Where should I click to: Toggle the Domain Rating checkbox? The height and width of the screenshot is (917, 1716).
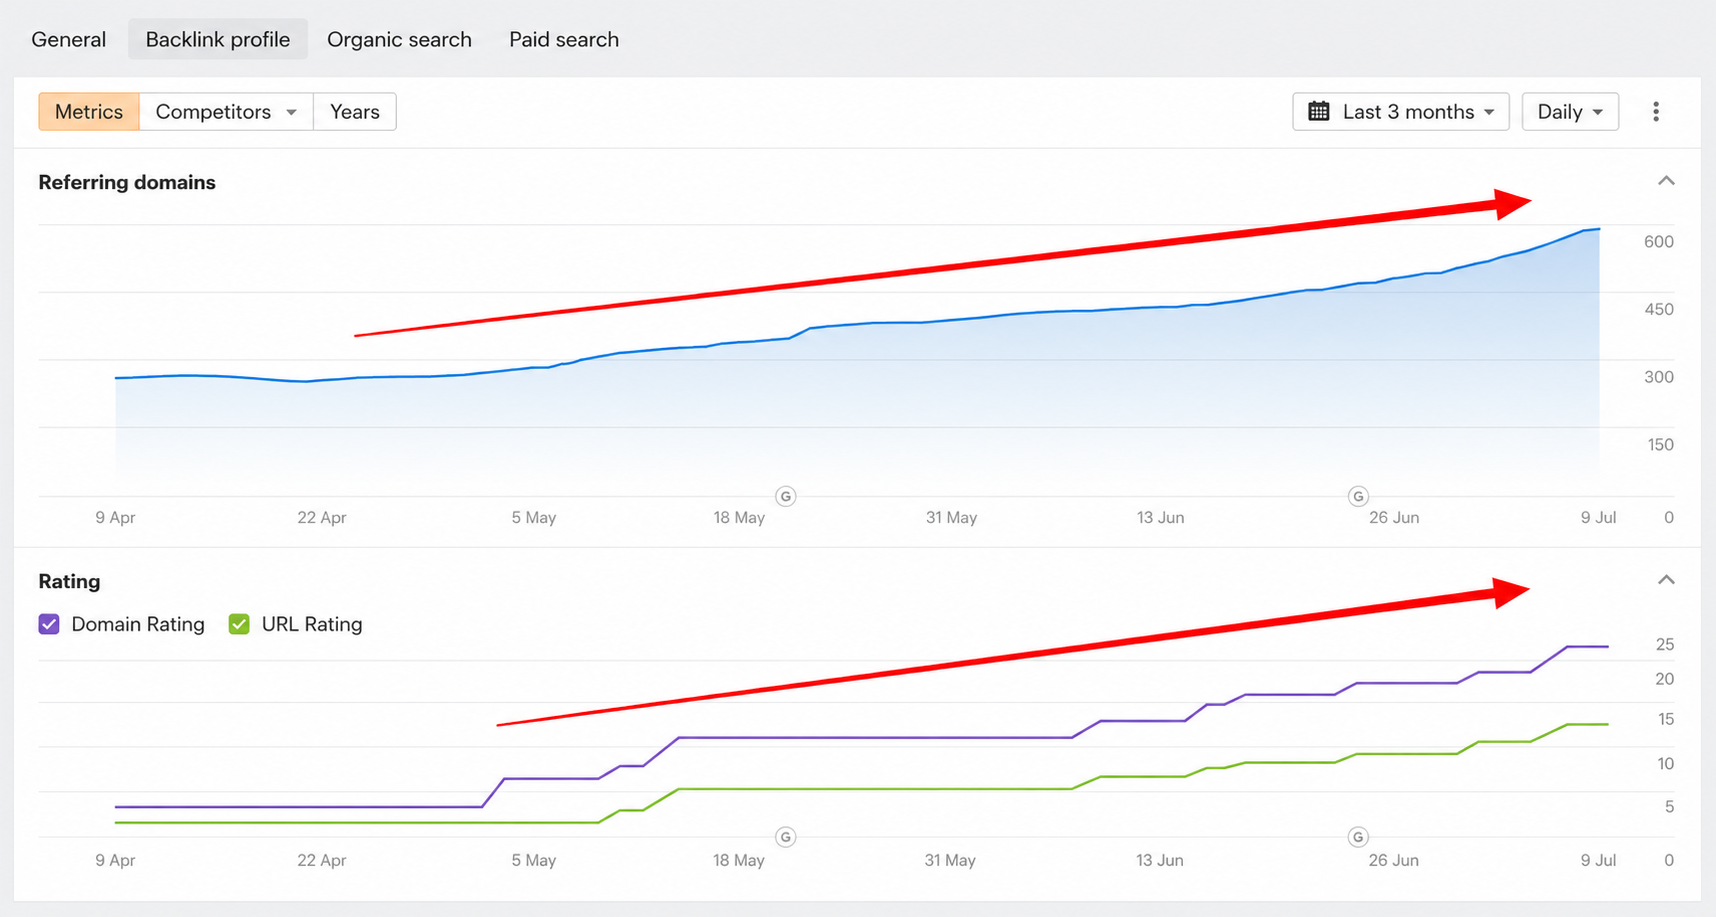[49, 624]
